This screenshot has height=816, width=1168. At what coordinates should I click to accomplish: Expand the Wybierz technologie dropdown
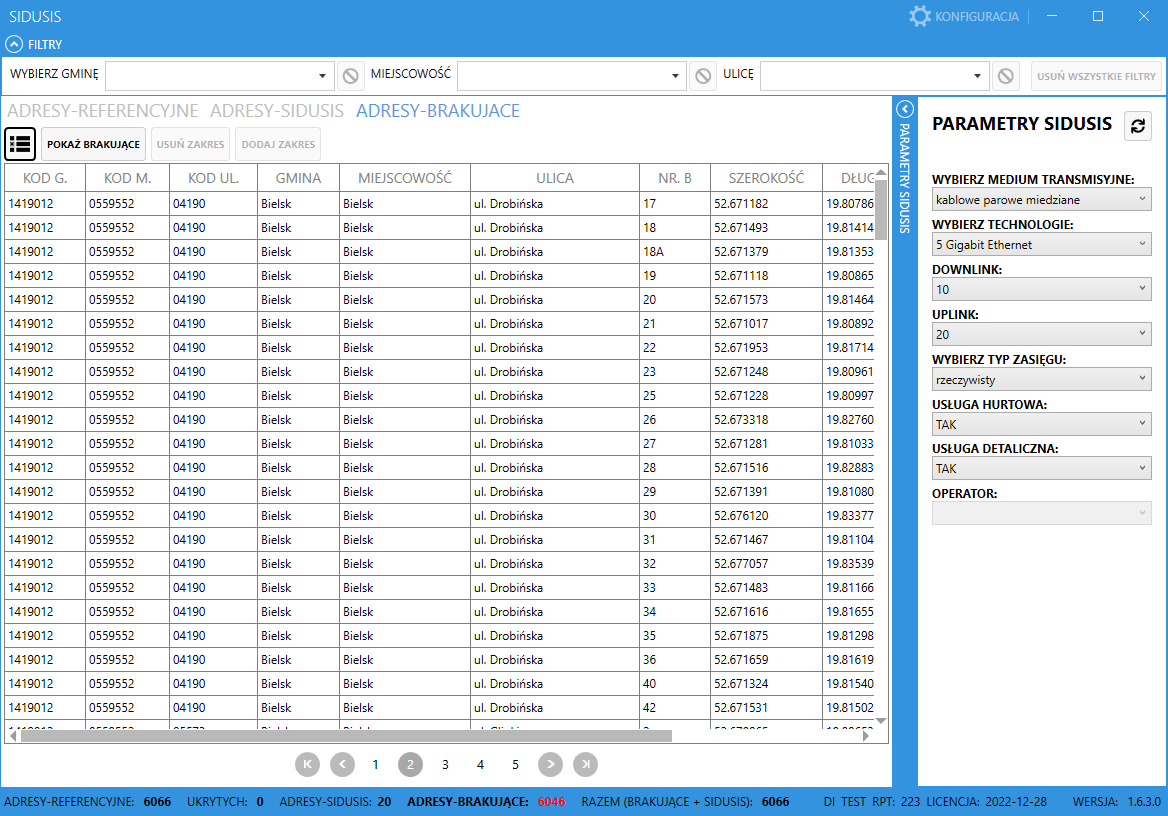tap(1041, 244)
